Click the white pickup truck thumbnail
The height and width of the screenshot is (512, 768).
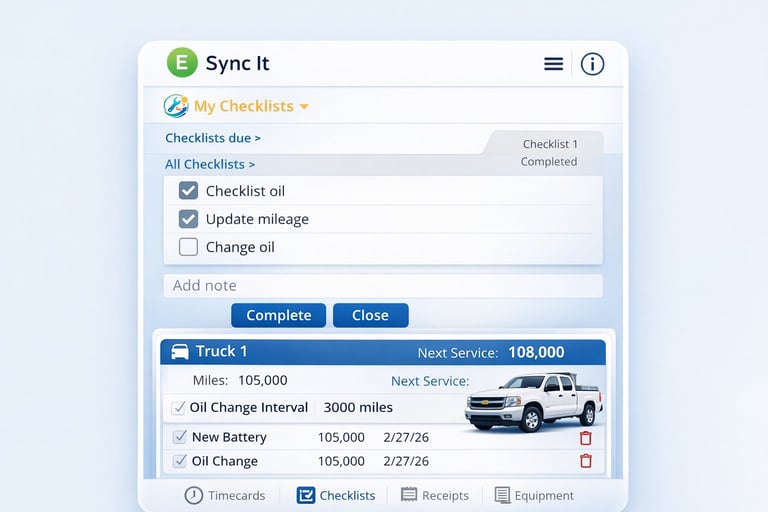pos(534,402)
